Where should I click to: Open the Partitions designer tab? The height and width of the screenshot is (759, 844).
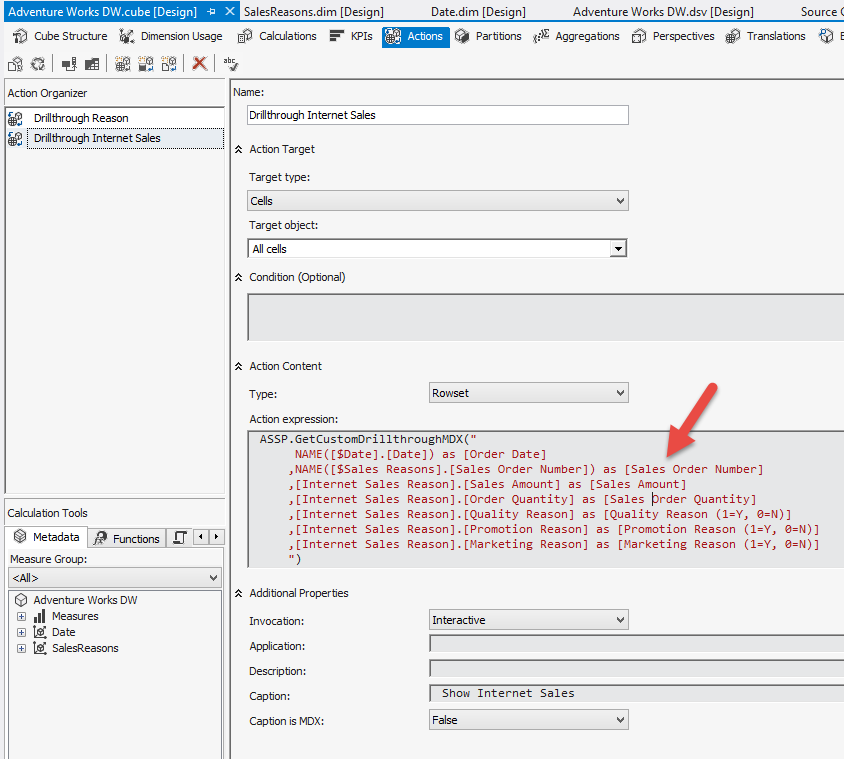pos(488,36)
